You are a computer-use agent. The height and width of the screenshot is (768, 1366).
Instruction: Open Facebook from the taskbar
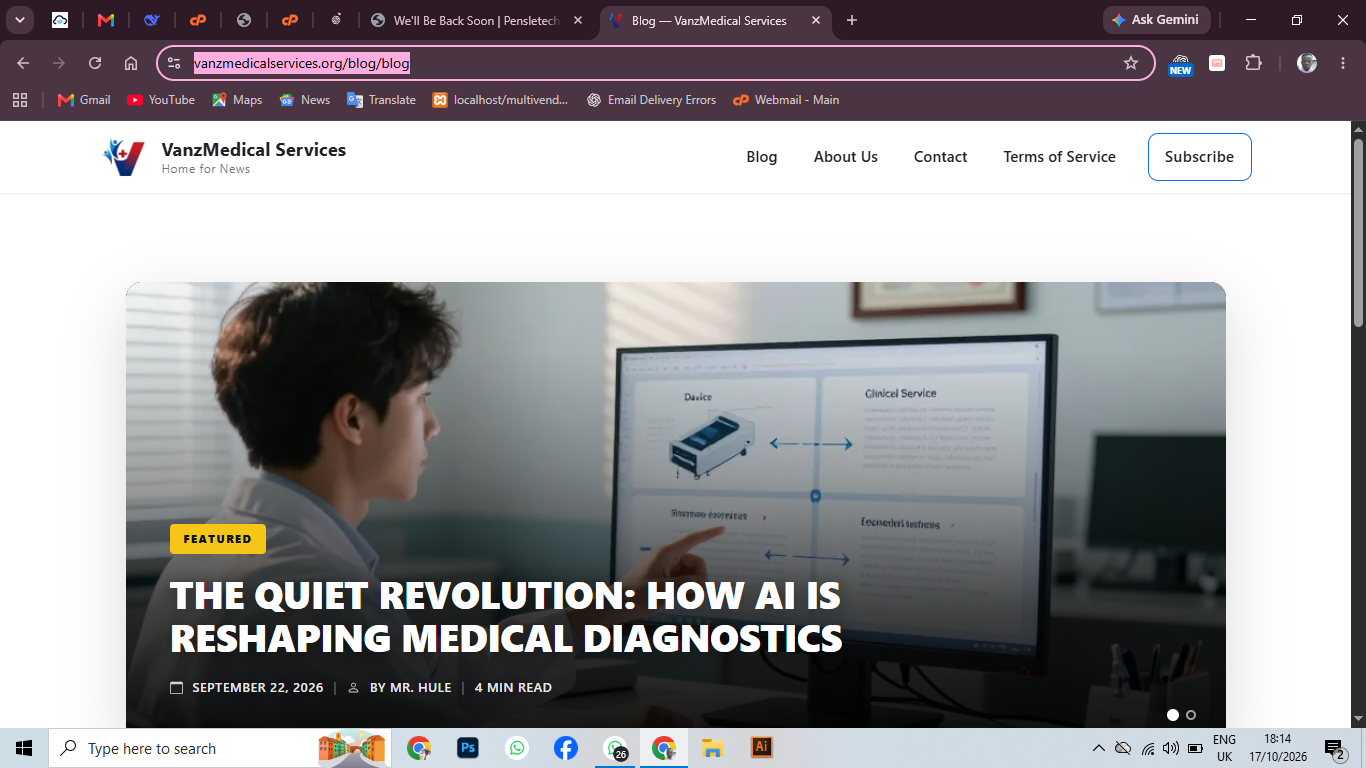point(565,748)
